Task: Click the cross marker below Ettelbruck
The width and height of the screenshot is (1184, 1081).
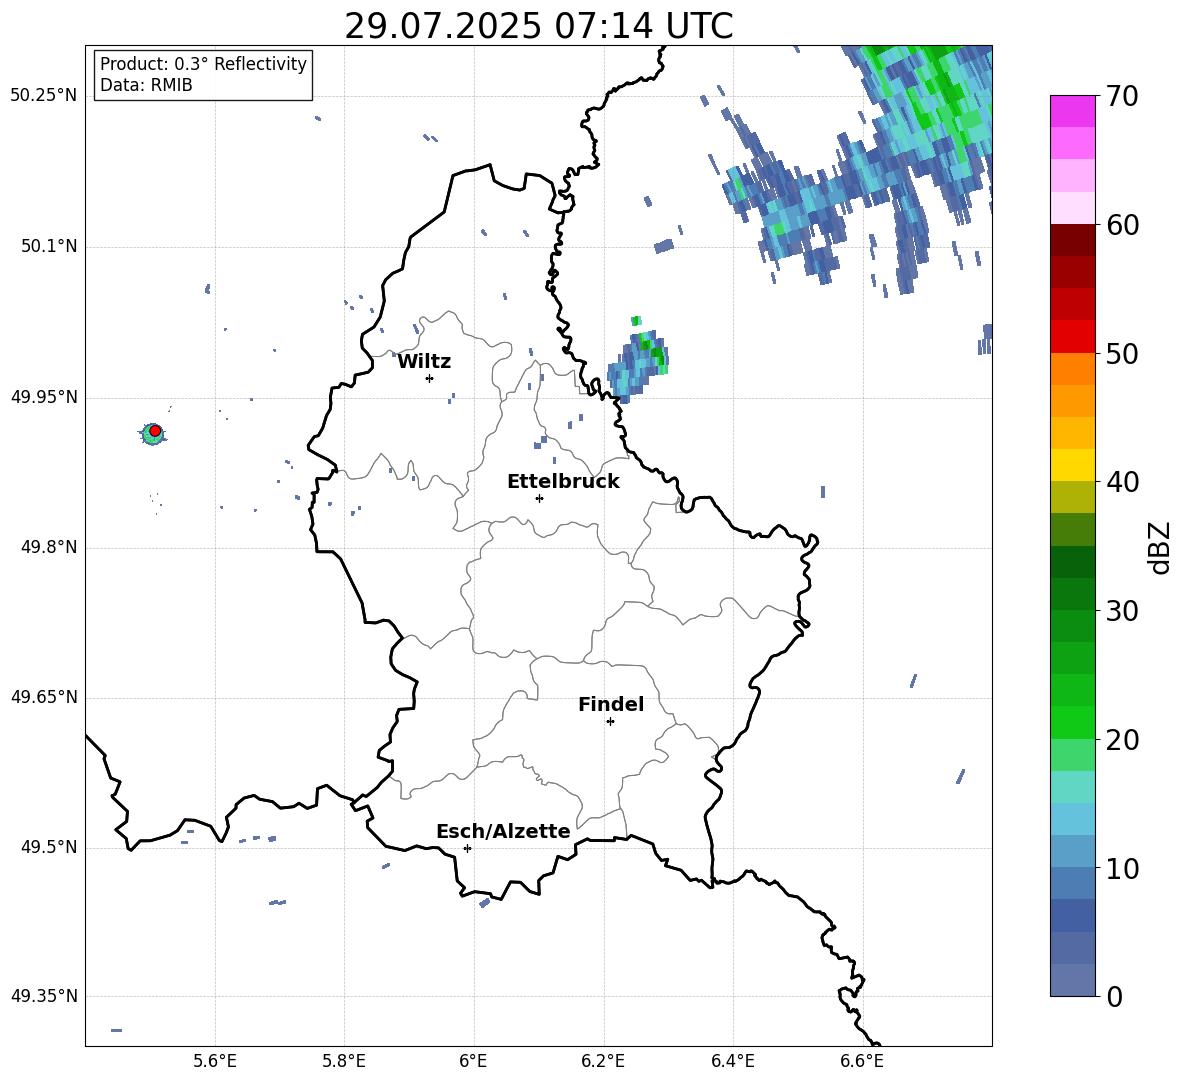Action: [539, 498]
